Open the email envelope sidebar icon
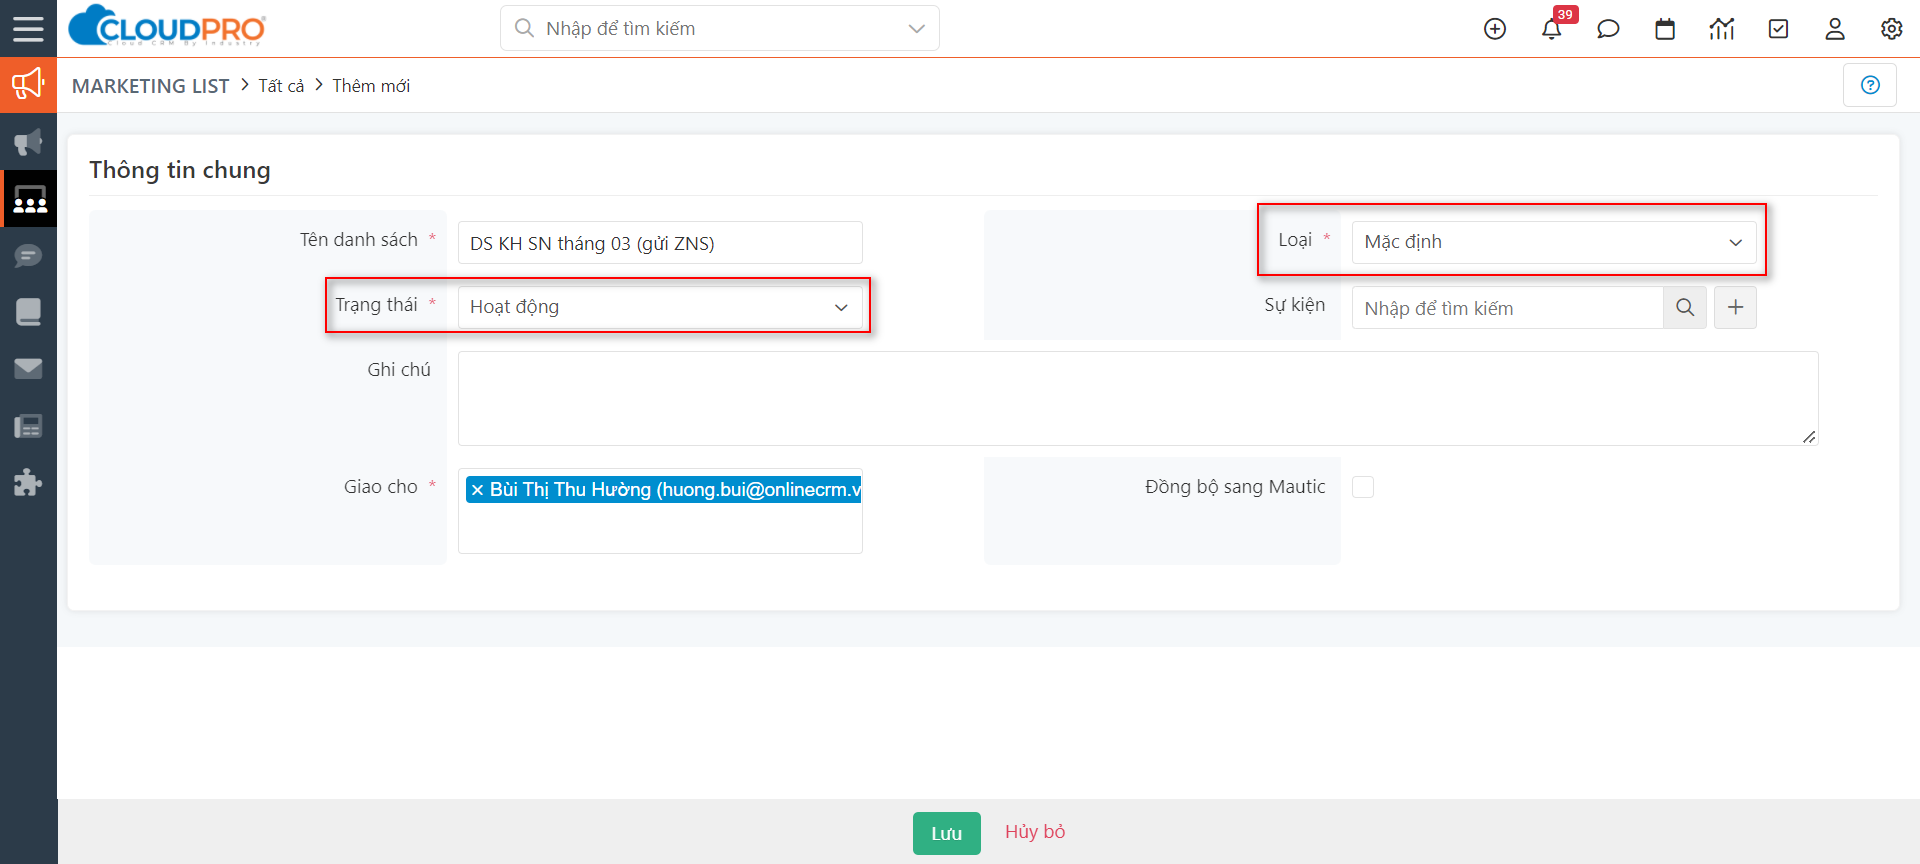The height and width of the screenshot is (864, 1920). [28, 369]
